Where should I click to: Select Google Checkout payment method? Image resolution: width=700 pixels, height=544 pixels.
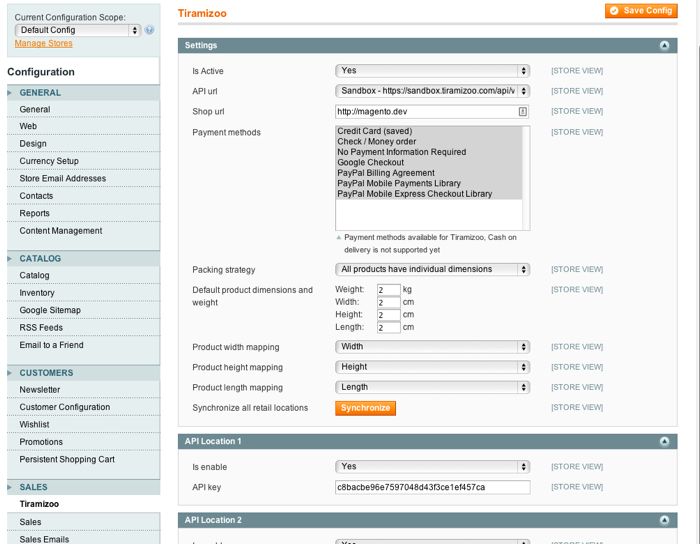pos(429,162)
